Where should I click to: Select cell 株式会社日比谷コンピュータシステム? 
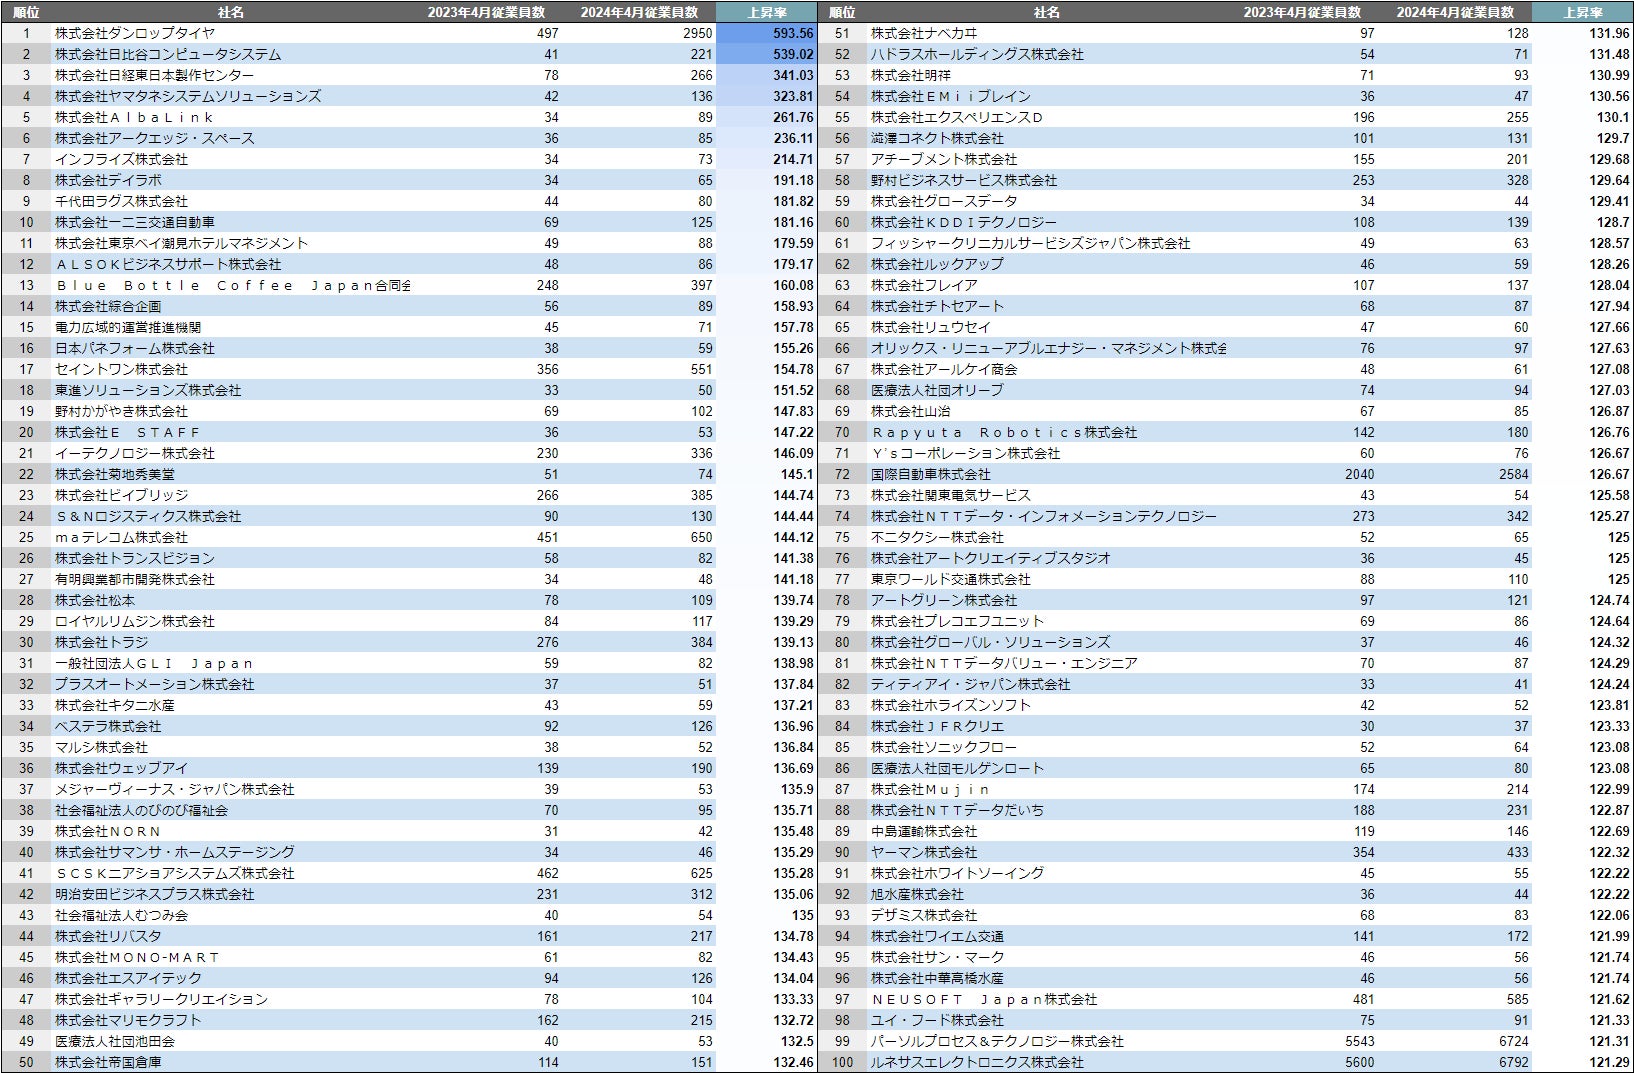168,54
